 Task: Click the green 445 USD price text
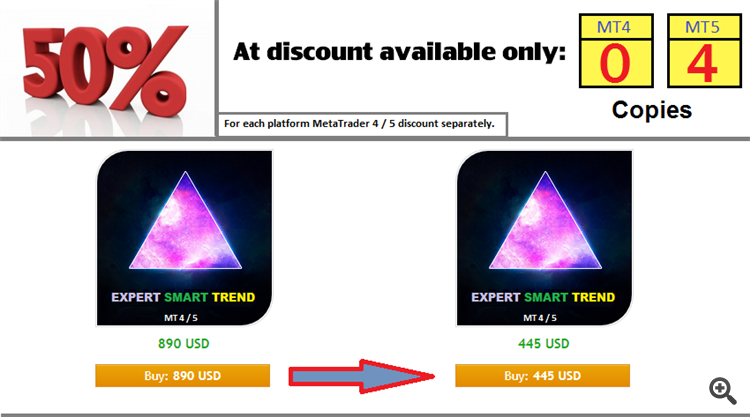pos(544,343)
